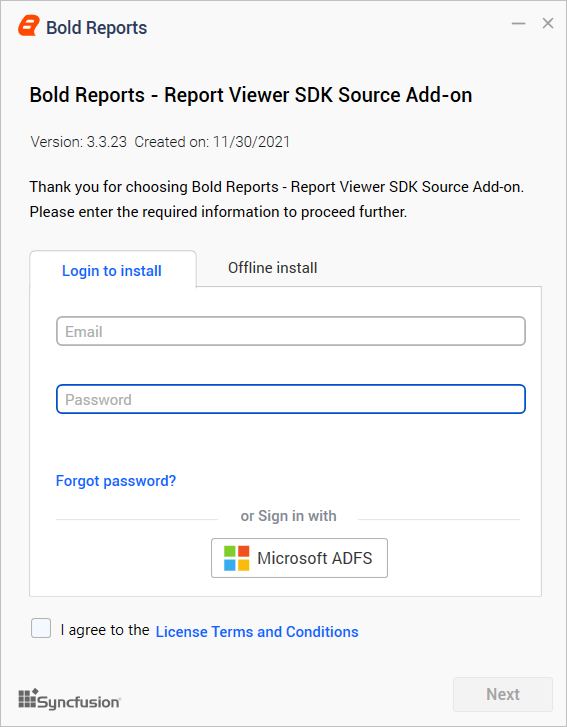Click the "I agree to the" label
The width and height of the screenshot is (567, 727).
pyautogui.click(x=105, y=630)
